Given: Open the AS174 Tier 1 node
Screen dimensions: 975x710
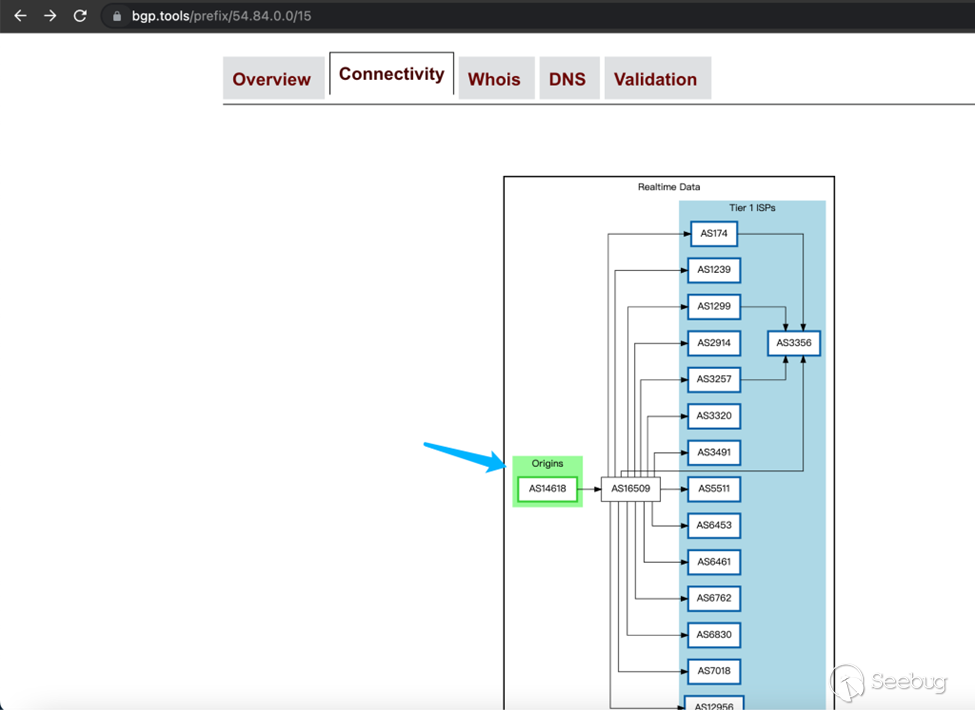Looking at the screenshot, I should pos(714,234).
